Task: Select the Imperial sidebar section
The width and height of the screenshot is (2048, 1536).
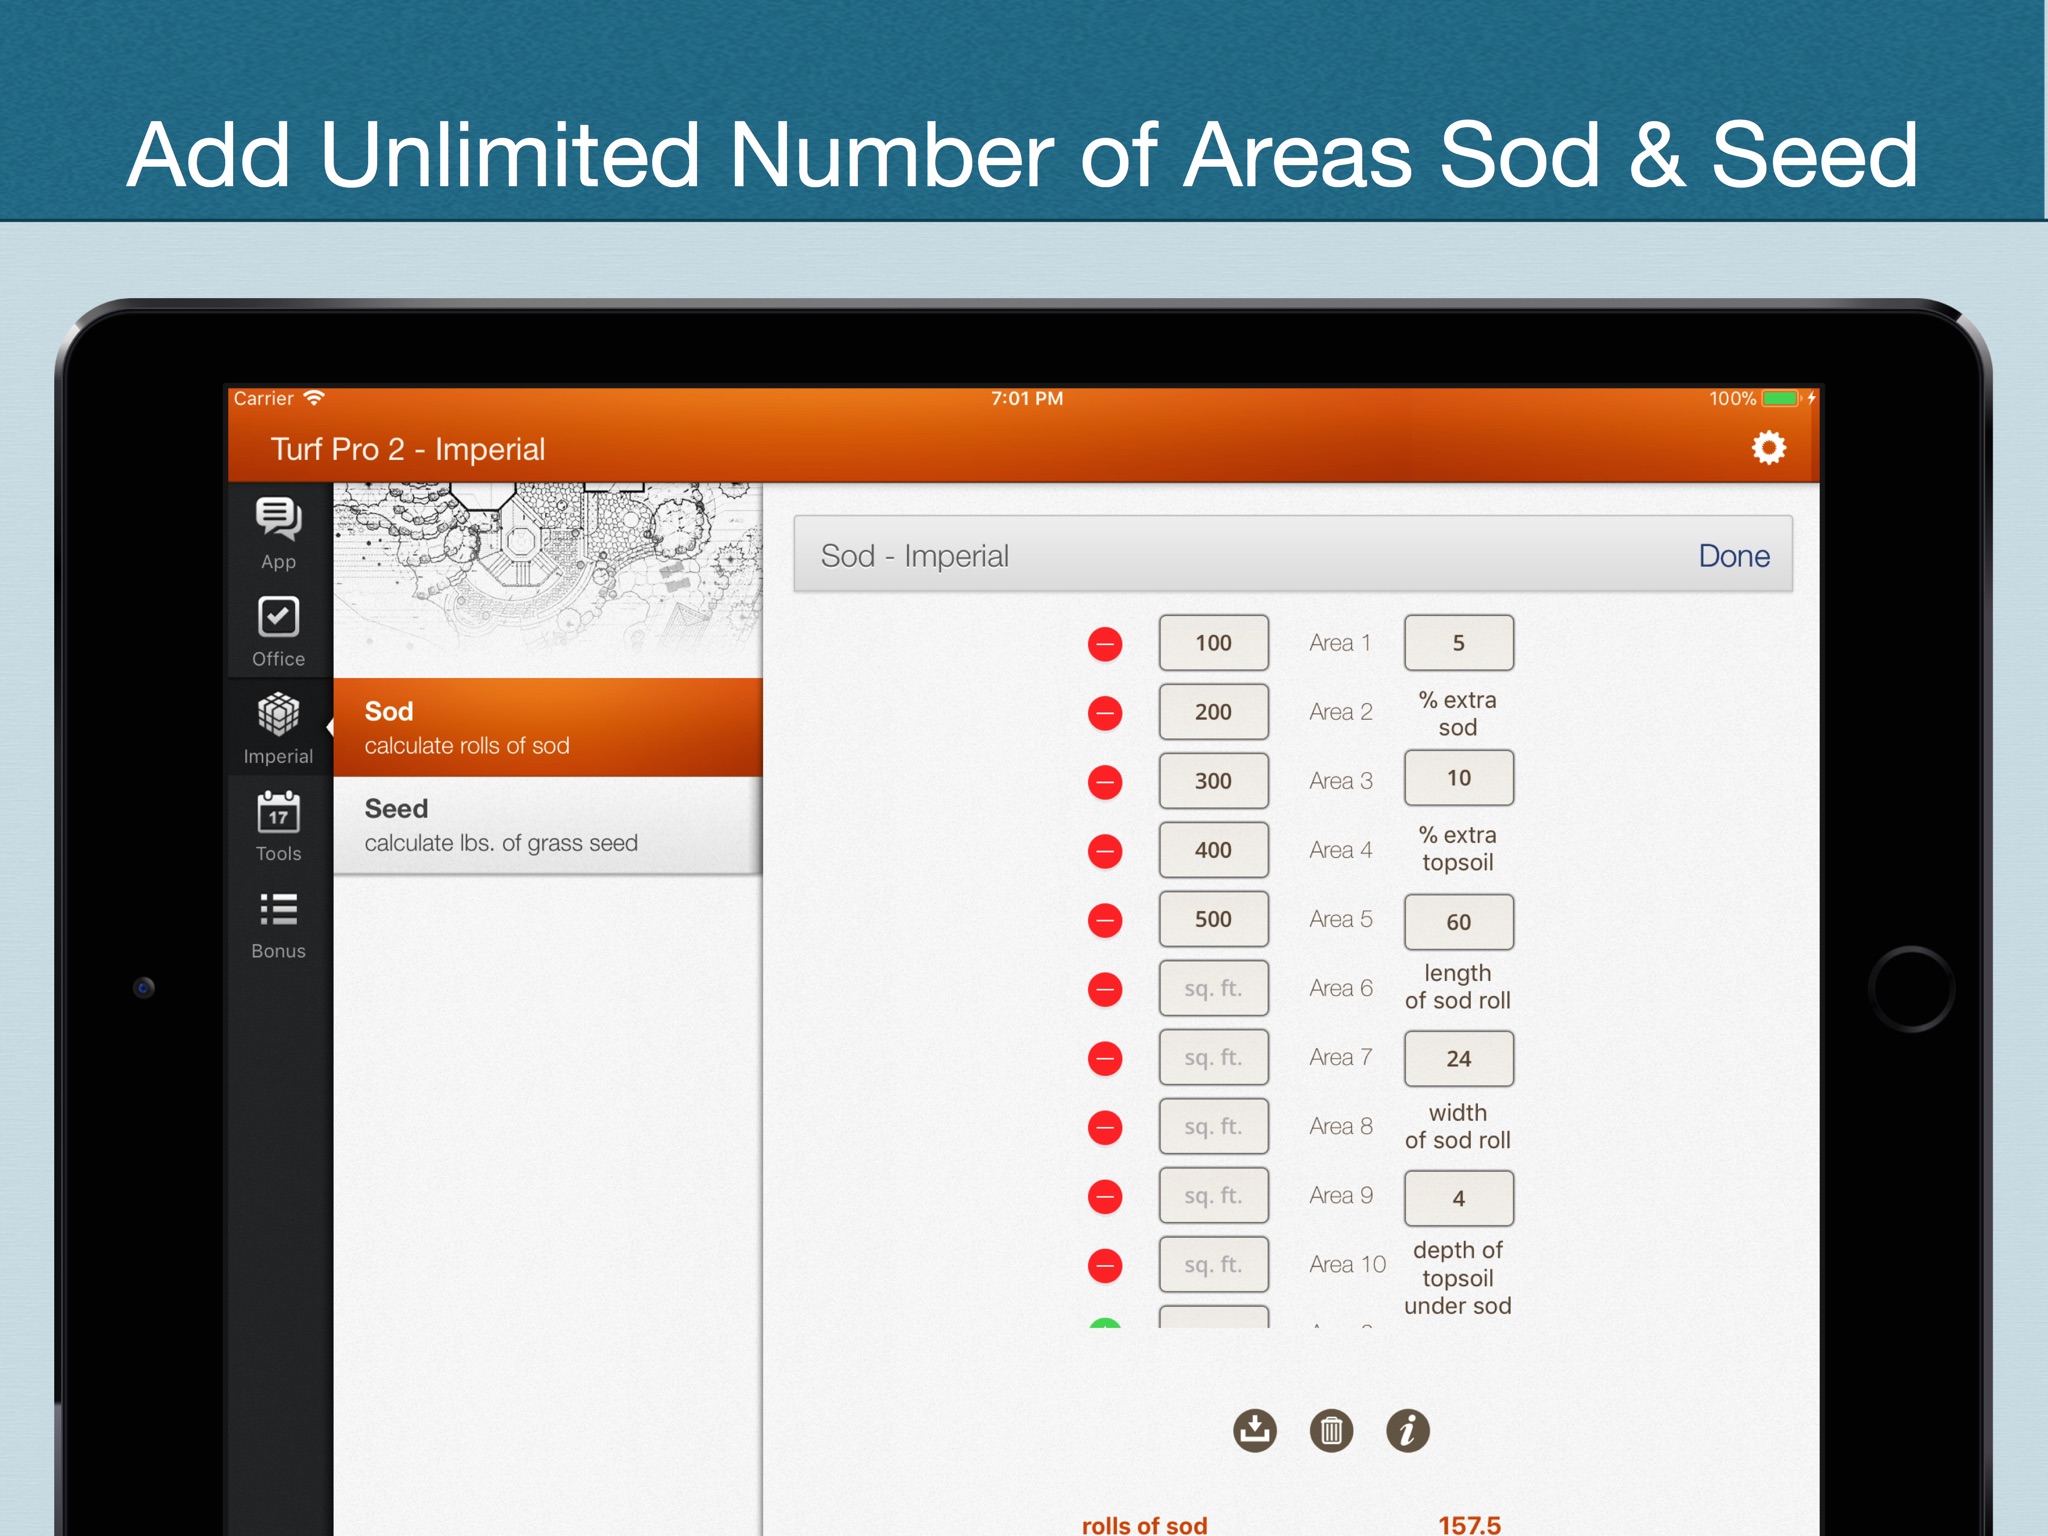Action: point(278,728)
